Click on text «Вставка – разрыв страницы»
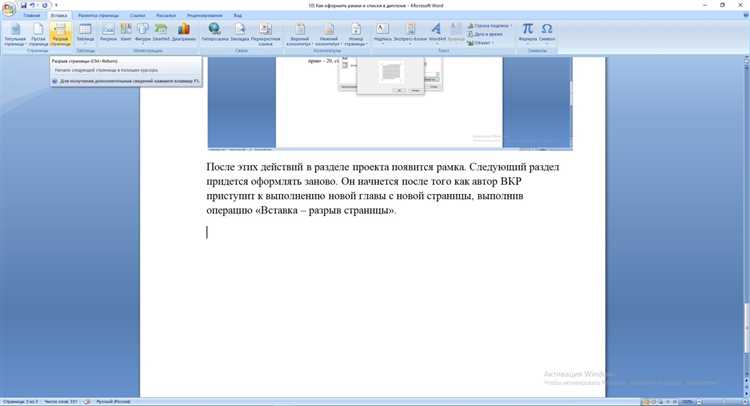 point(325,210)
